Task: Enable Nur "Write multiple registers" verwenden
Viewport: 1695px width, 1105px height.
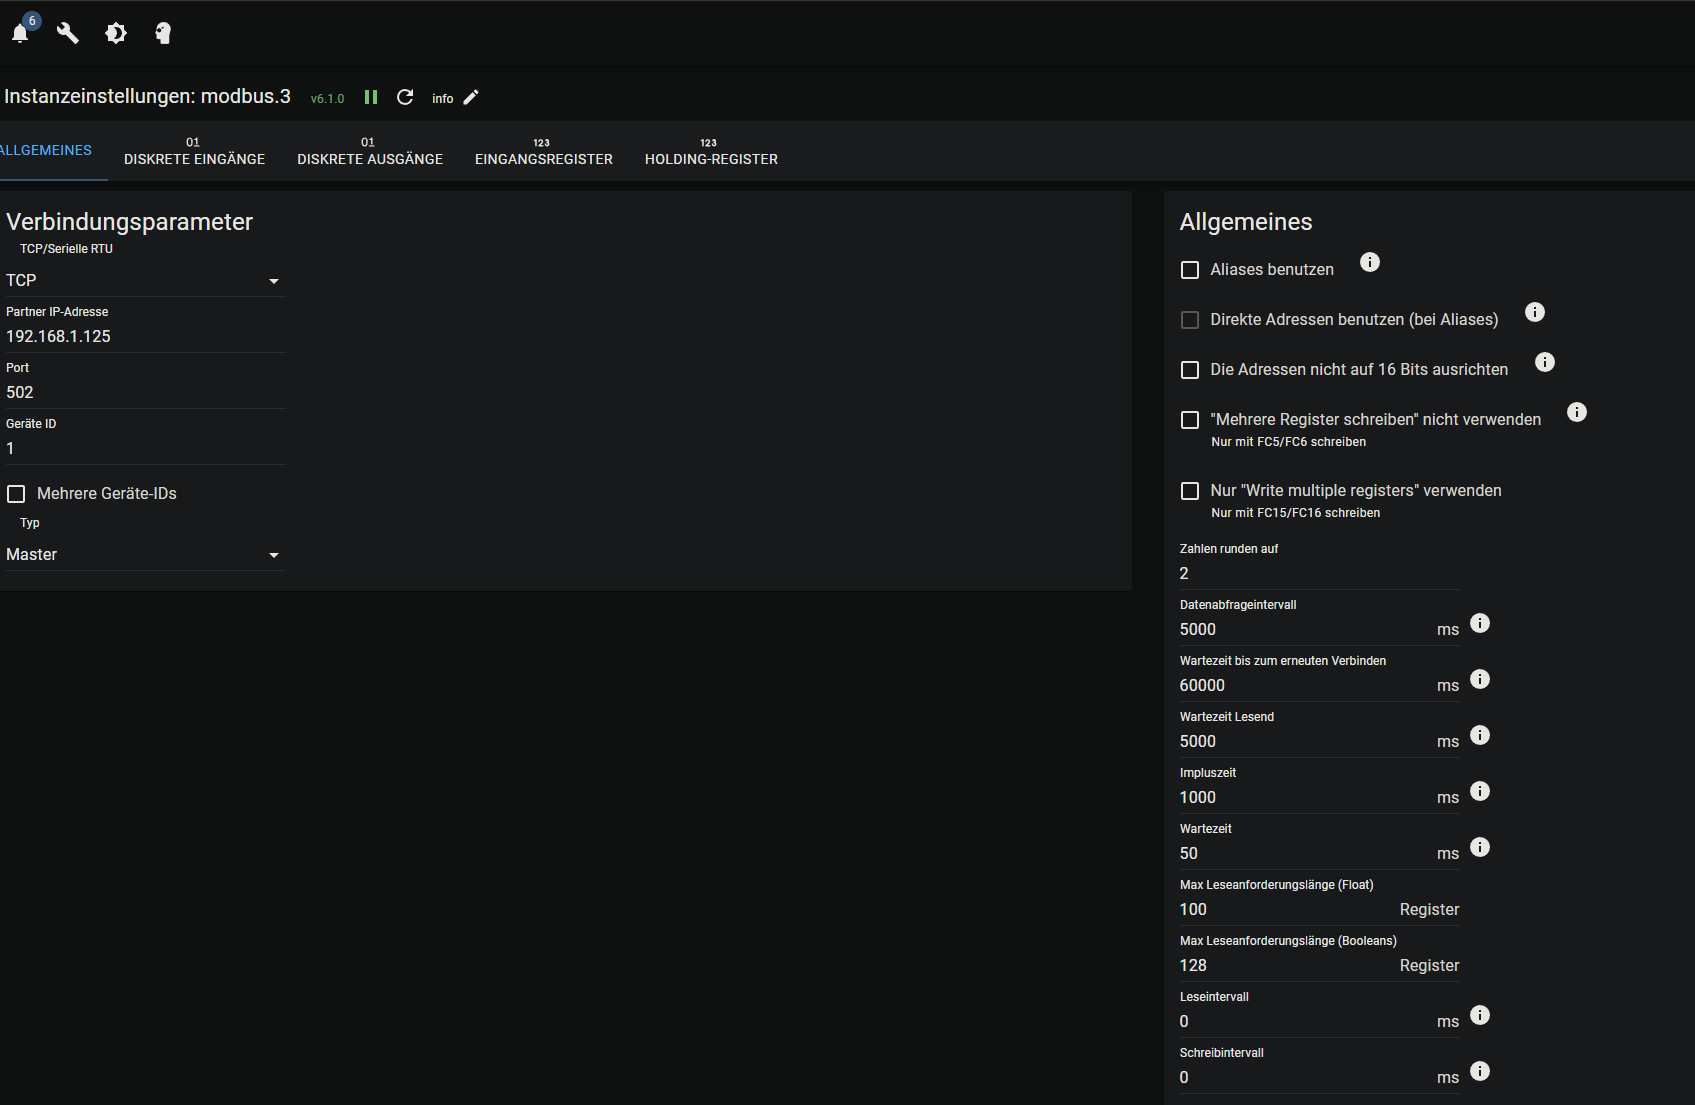Action: coord(1190,491)
